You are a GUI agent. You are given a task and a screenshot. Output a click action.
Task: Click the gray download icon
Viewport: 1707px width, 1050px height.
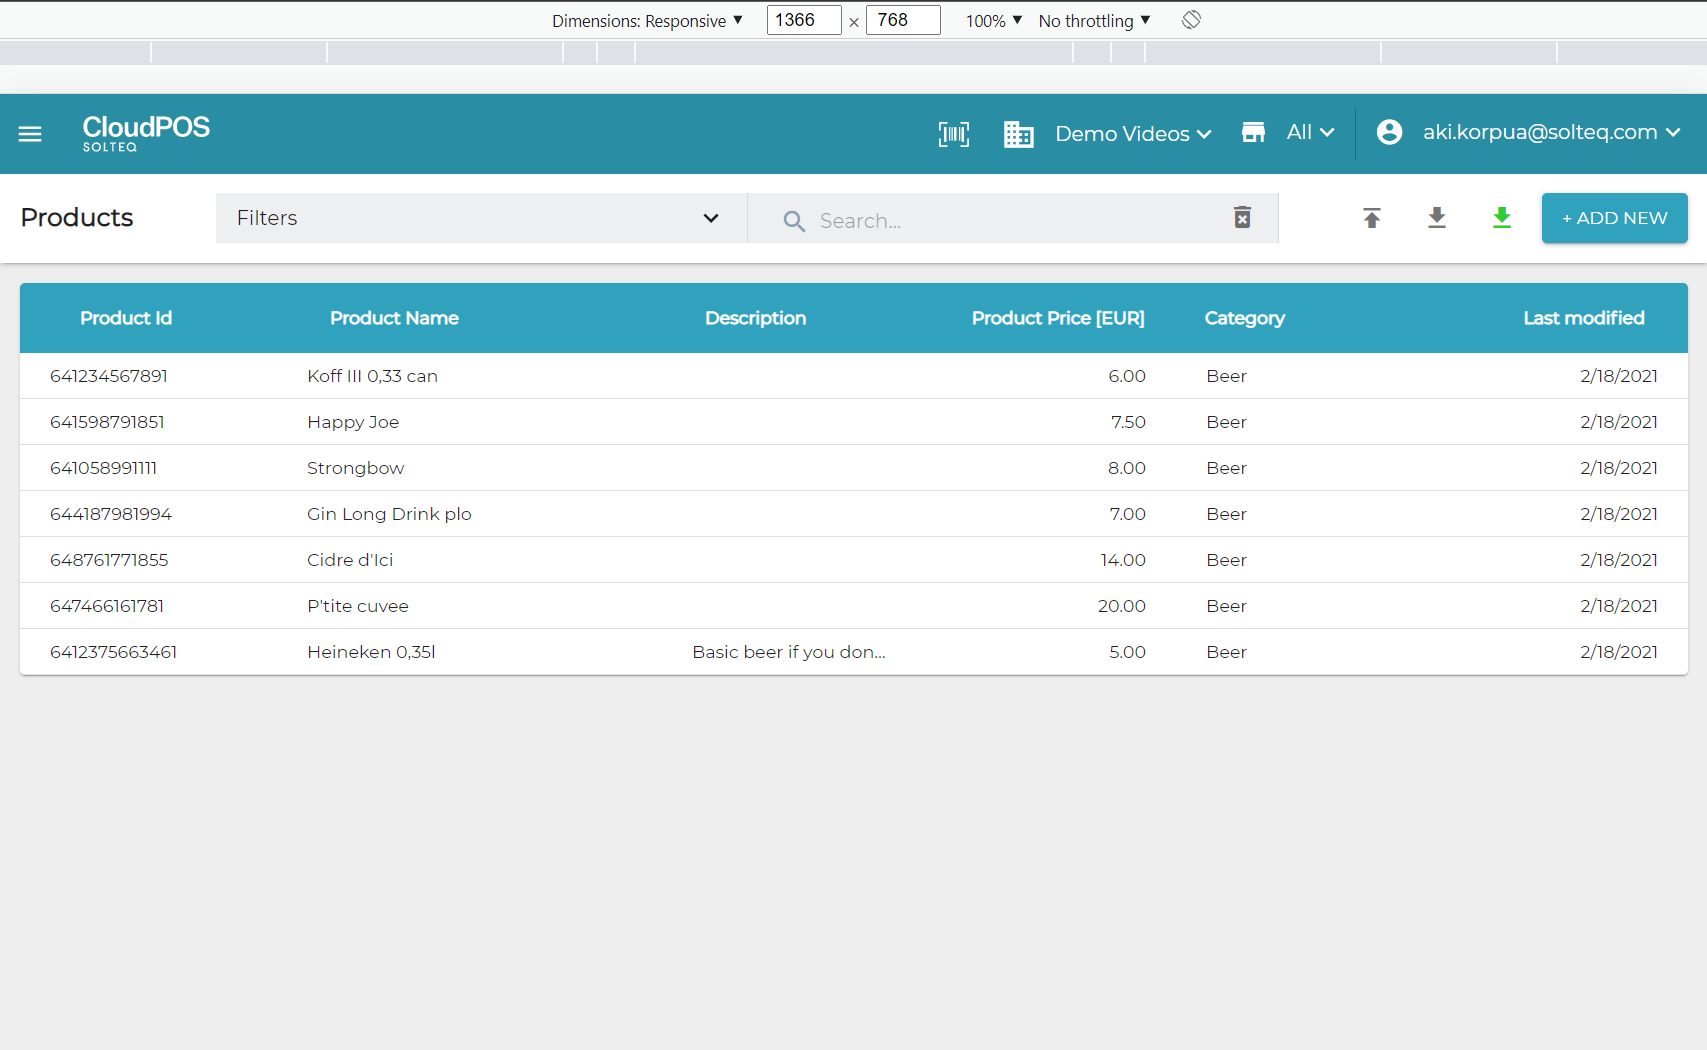tap(1436, 218)
